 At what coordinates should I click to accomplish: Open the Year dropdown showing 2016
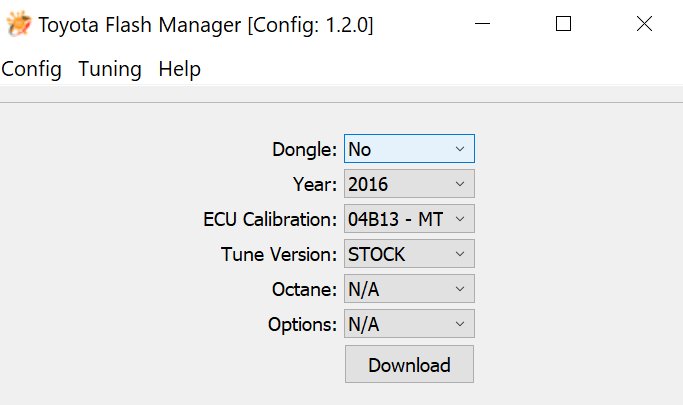pyautogui.click(x=409, y=184)
